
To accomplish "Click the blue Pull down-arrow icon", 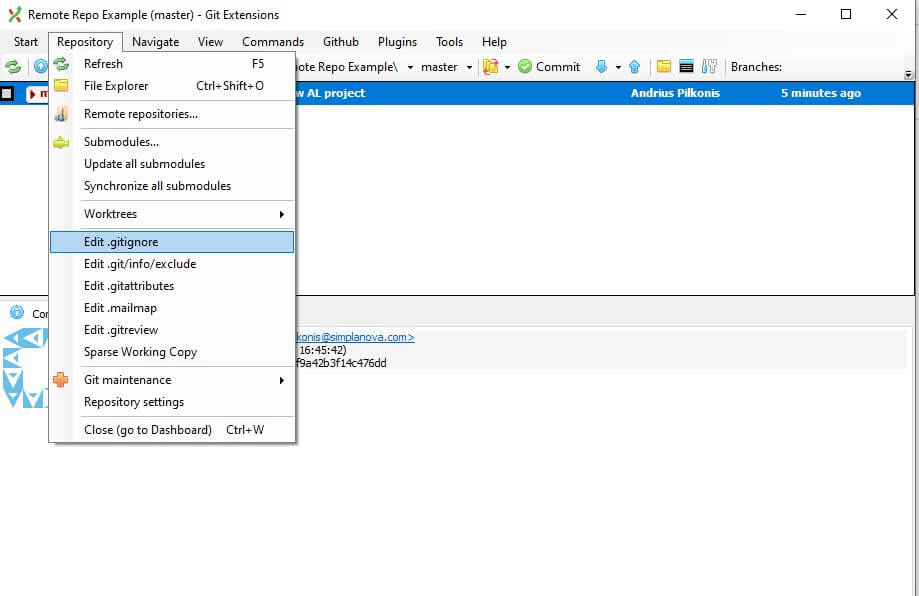I will point(601,67).
